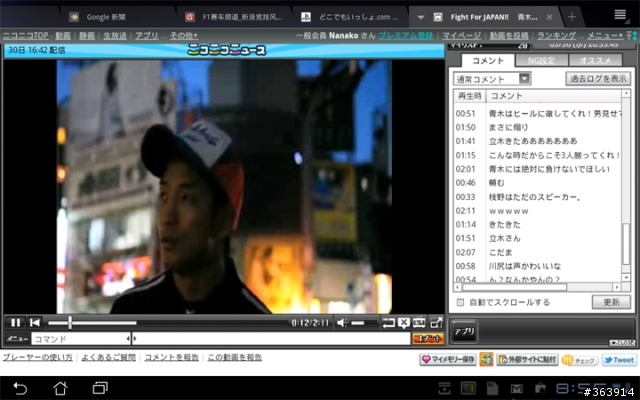Toggle comment display speech-bubble icon
Image resolution: width=640 pixels, height=400 pixels.
point(404,323)
